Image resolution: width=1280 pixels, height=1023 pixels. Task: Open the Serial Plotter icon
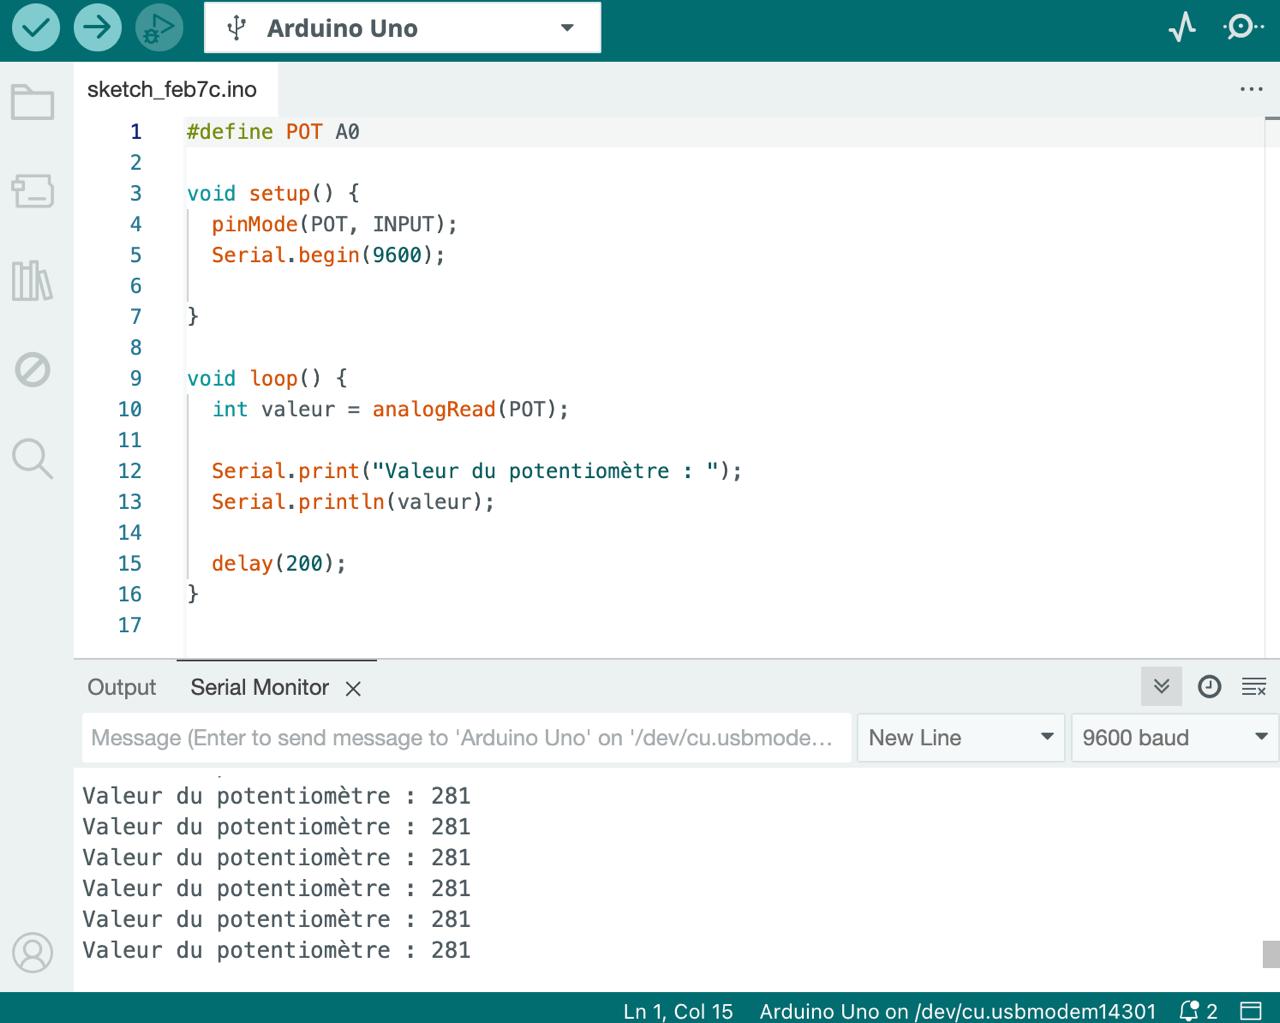tap(1182, 27)
